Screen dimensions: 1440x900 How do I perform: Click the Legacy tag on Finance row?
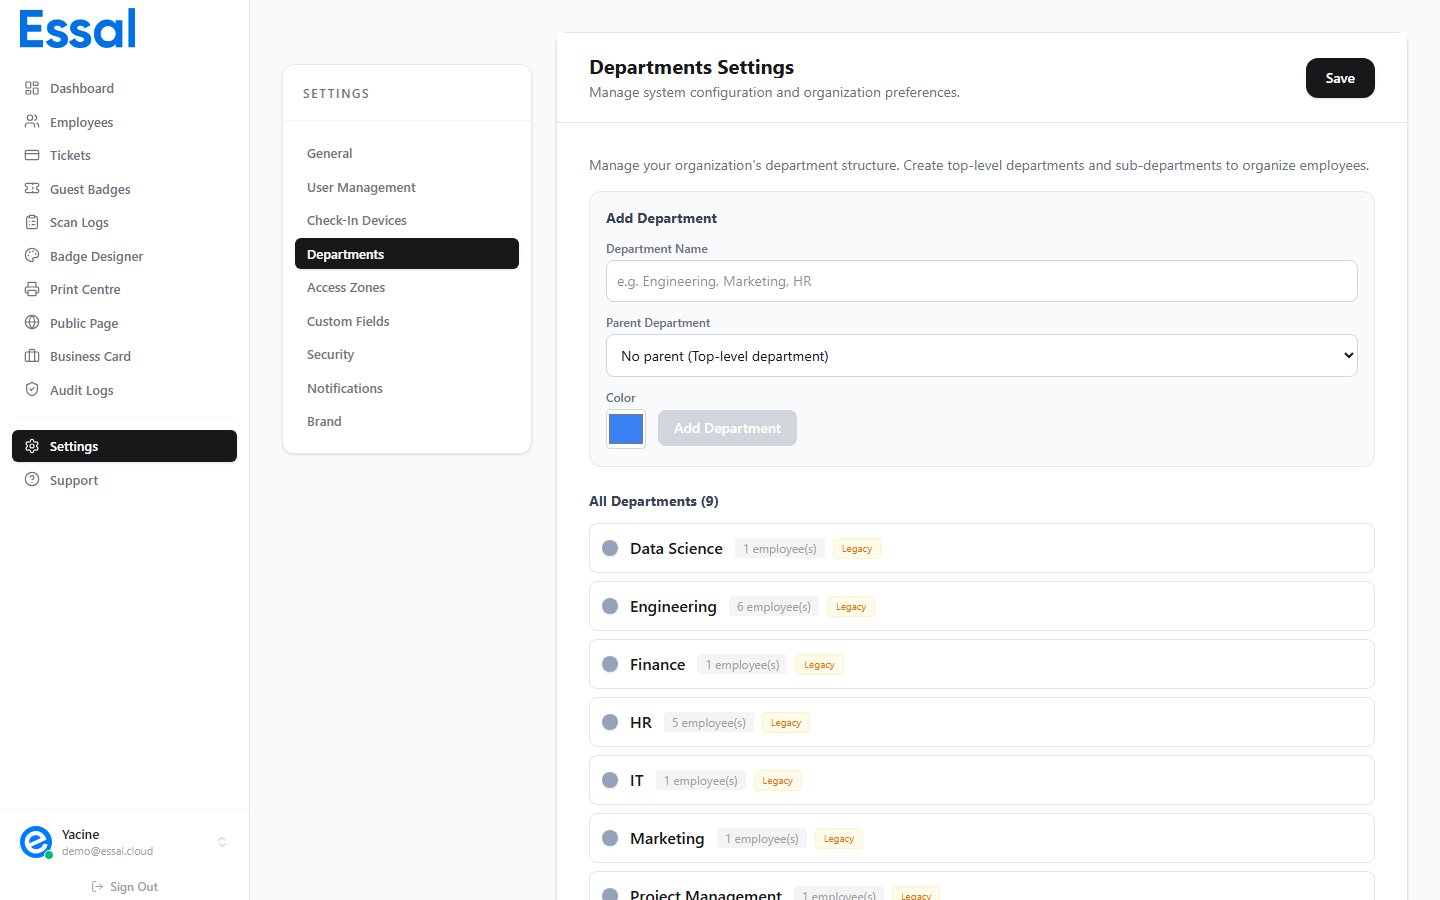(819, 664)
